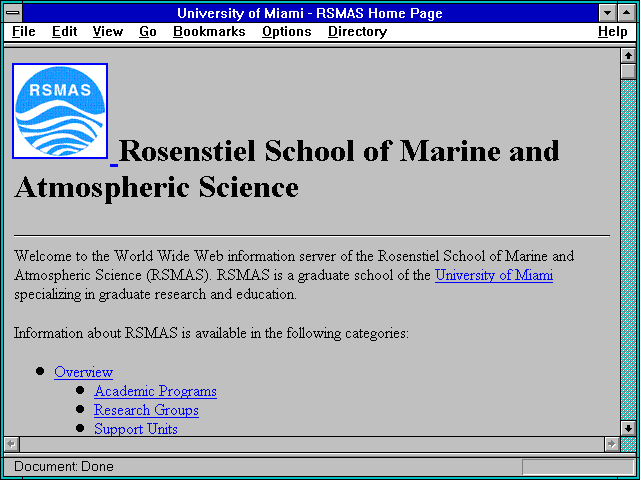Open the Research Groups link
640x480 pixels.
coord(146,410)
